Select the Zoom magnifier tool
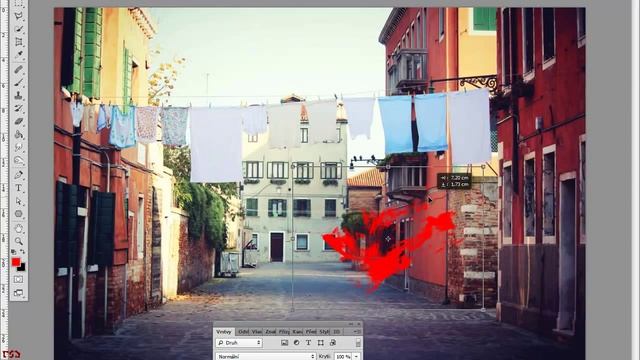 point(18,241)
